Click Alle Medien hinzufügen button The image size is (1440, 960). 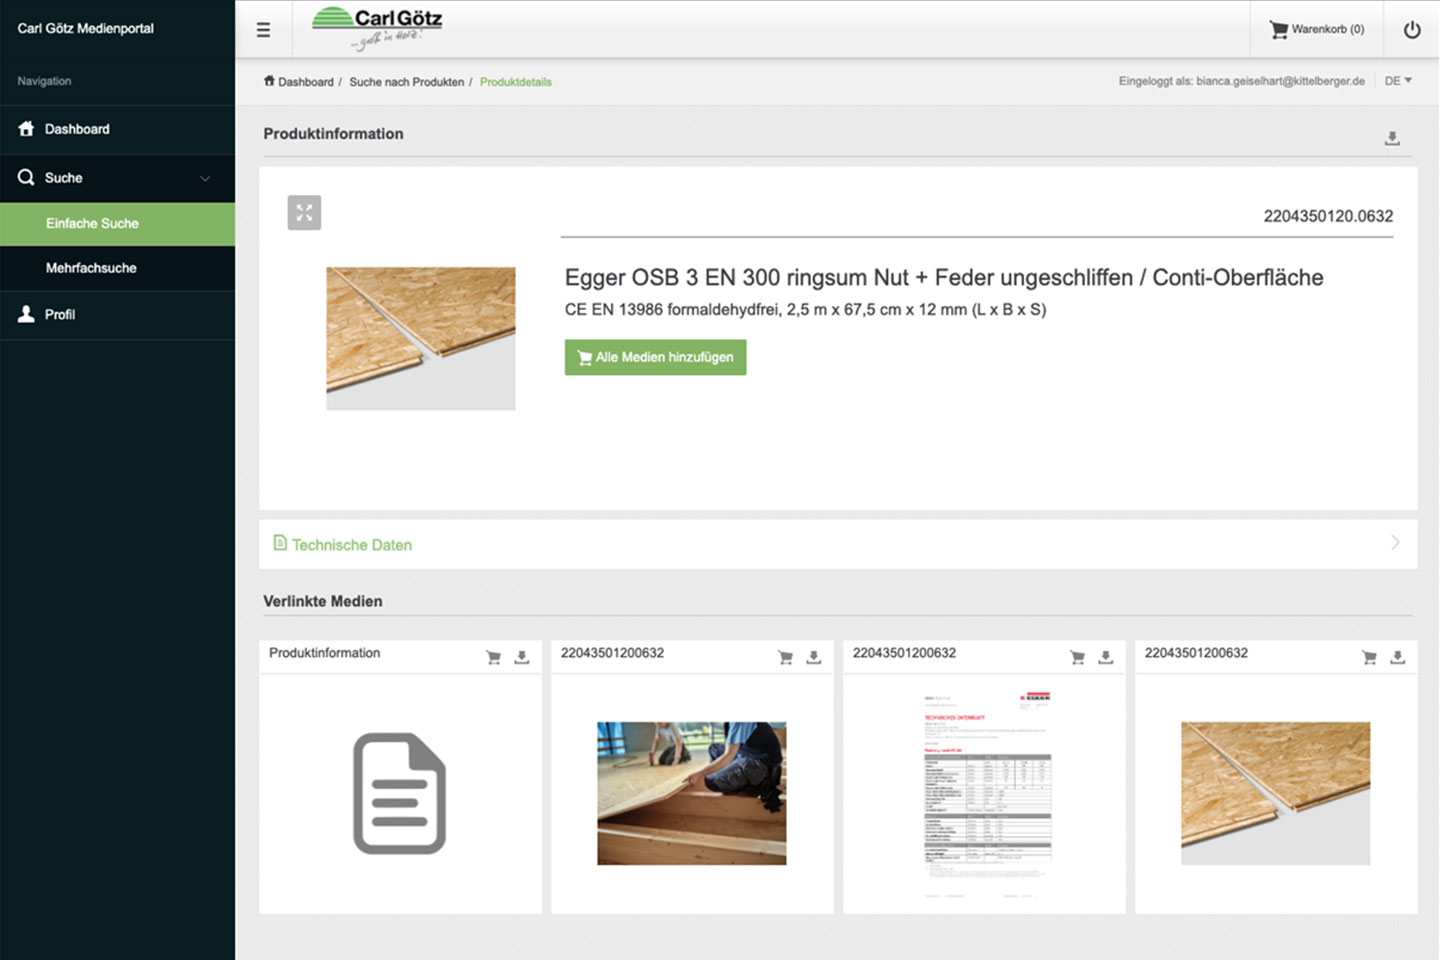(655, 357)
